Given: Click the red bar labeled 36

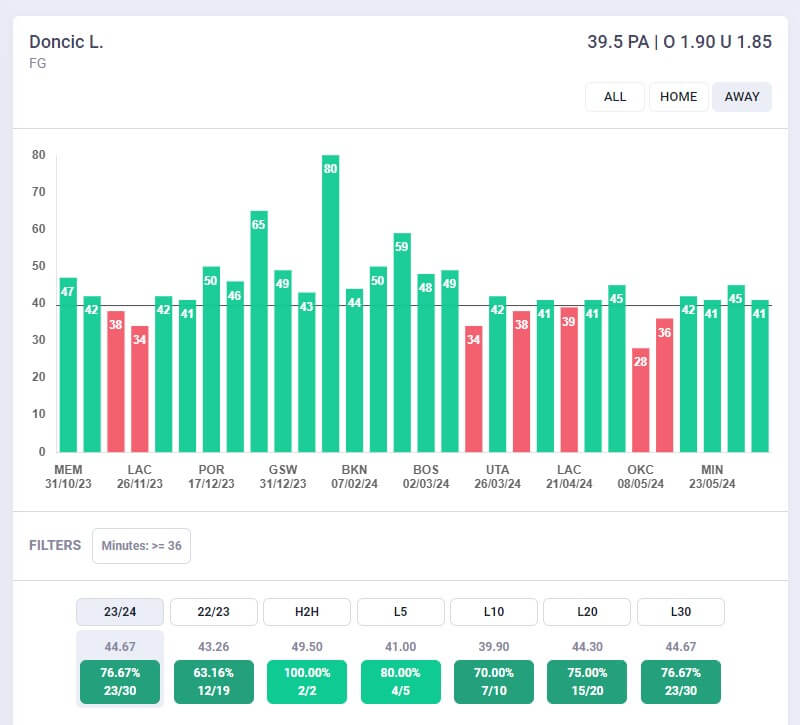Looking at the screenshot, I should tap(664, 385).
